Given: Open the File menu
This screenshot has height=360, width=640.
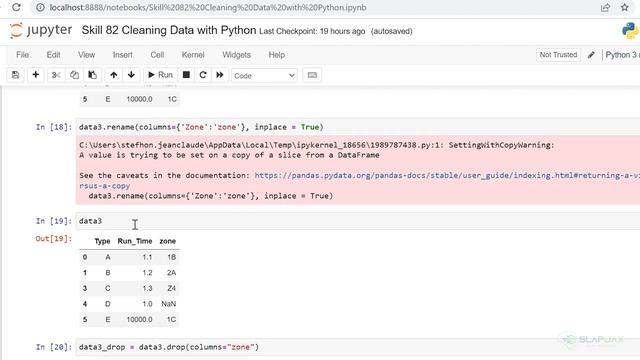Looking at the screenshot, I should click(x=22, y=55).
